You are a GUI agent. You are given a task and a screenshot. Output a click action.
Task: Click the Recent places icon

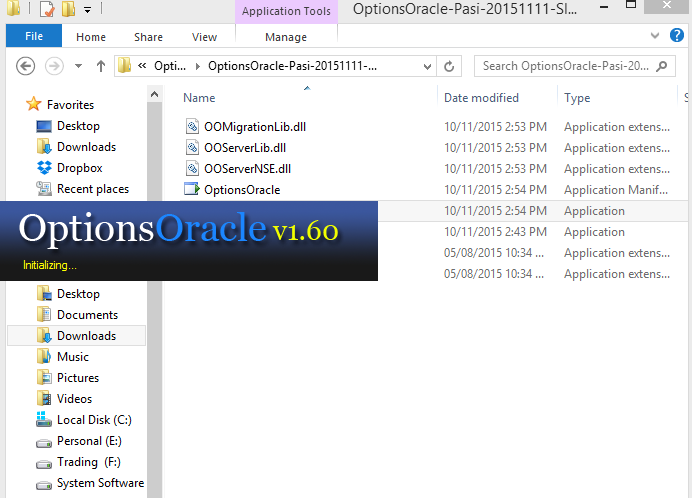click(44, 189)
